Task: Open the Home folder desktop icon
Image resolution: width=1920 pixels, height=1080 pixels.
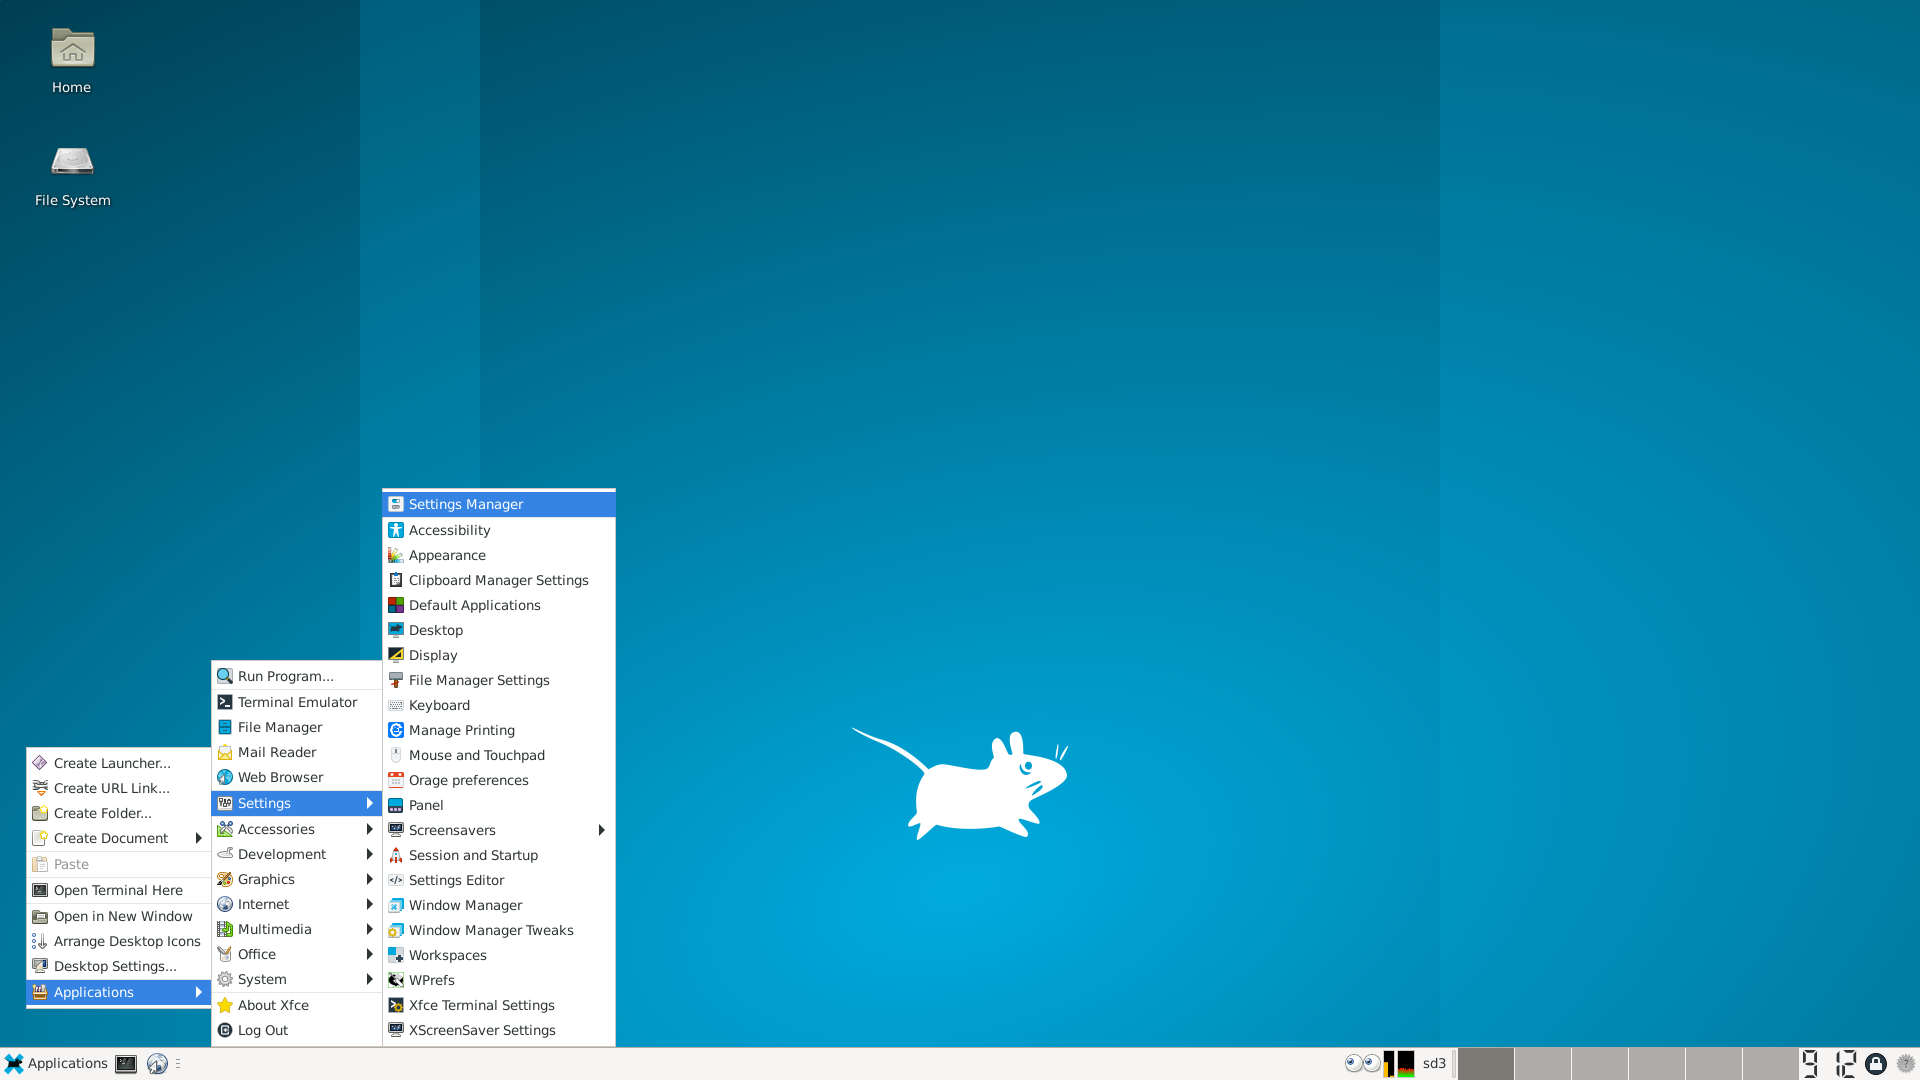Action: click(x=72, y=49)
